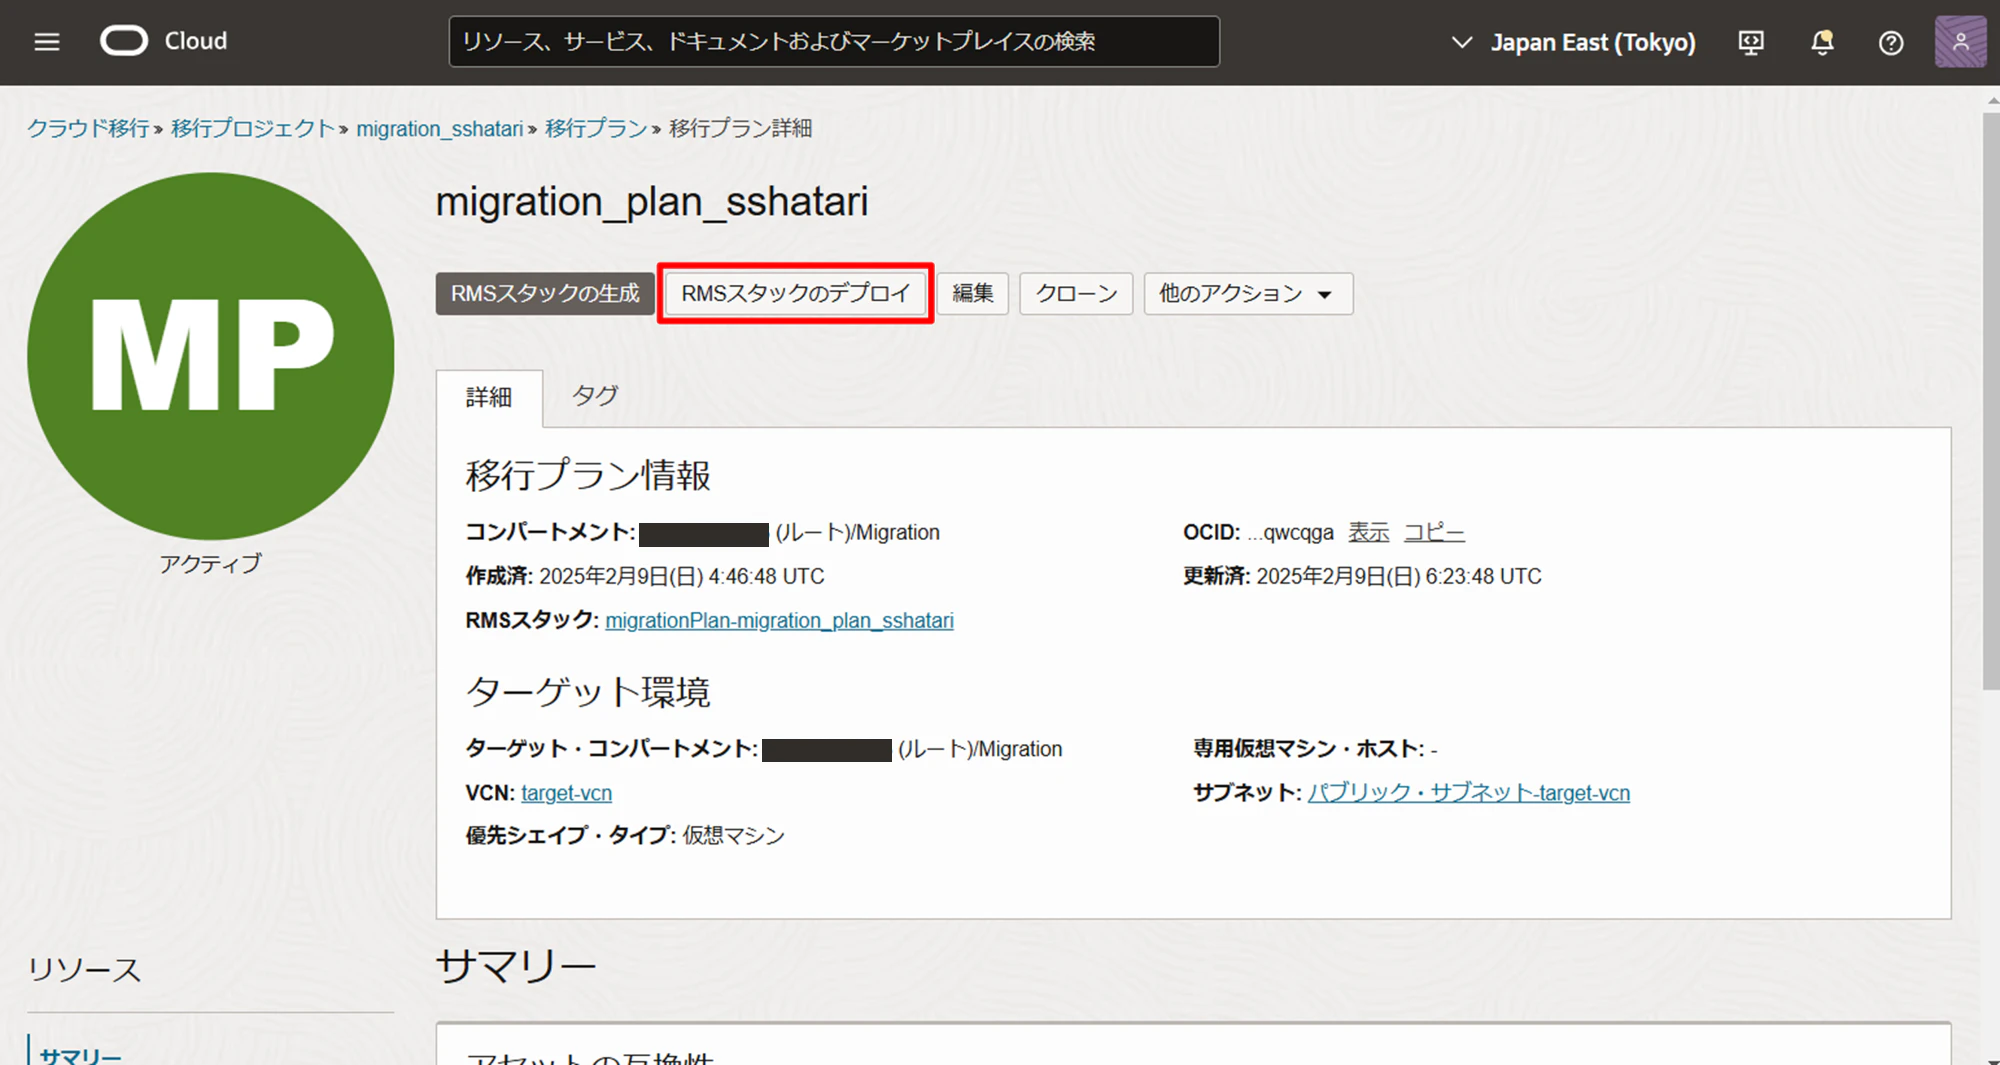This screenshot has width=2000, height=1065.
Task: Switch to the タグ tab
Action: (x=595, y=396)
